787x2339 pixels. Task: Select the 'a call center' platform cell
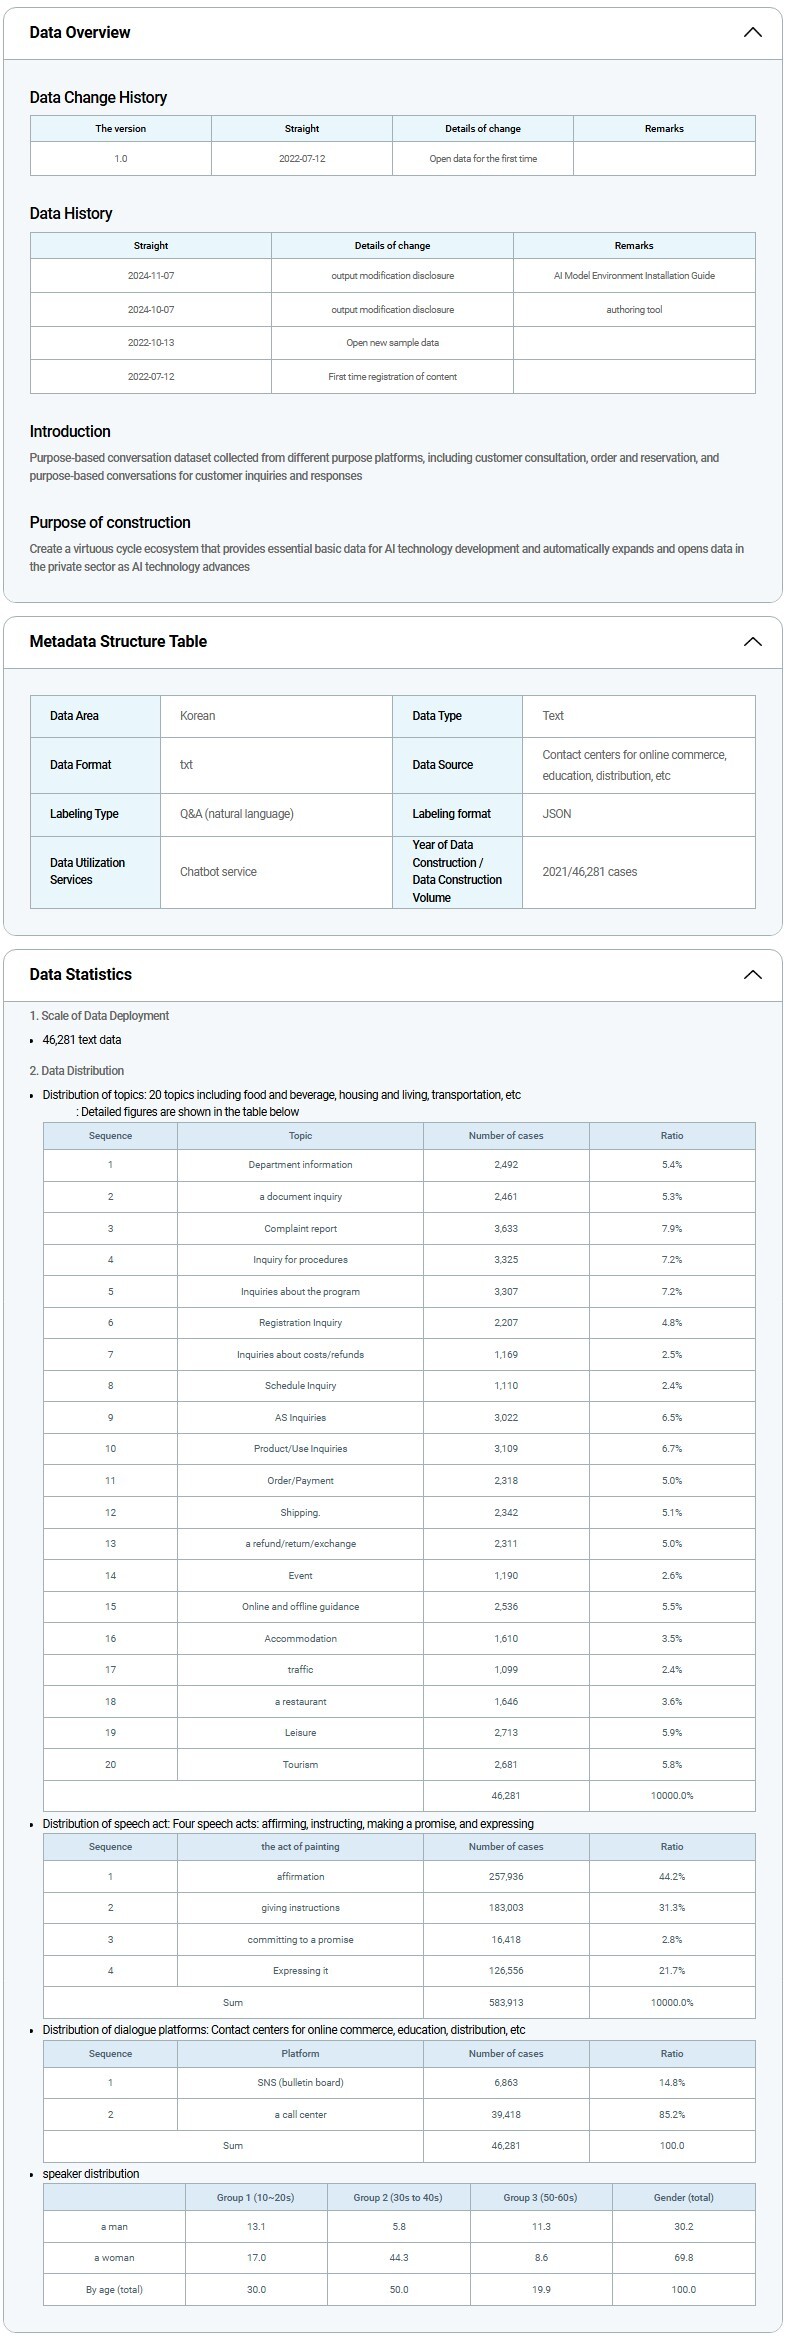[300, 2115]
